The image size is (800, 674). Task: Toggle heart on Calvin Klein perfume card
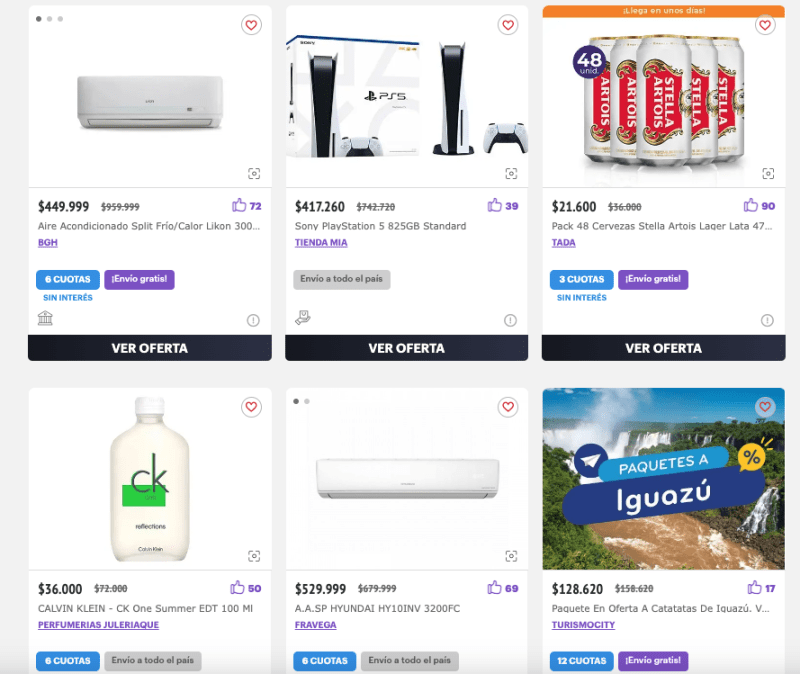[251, 407]
